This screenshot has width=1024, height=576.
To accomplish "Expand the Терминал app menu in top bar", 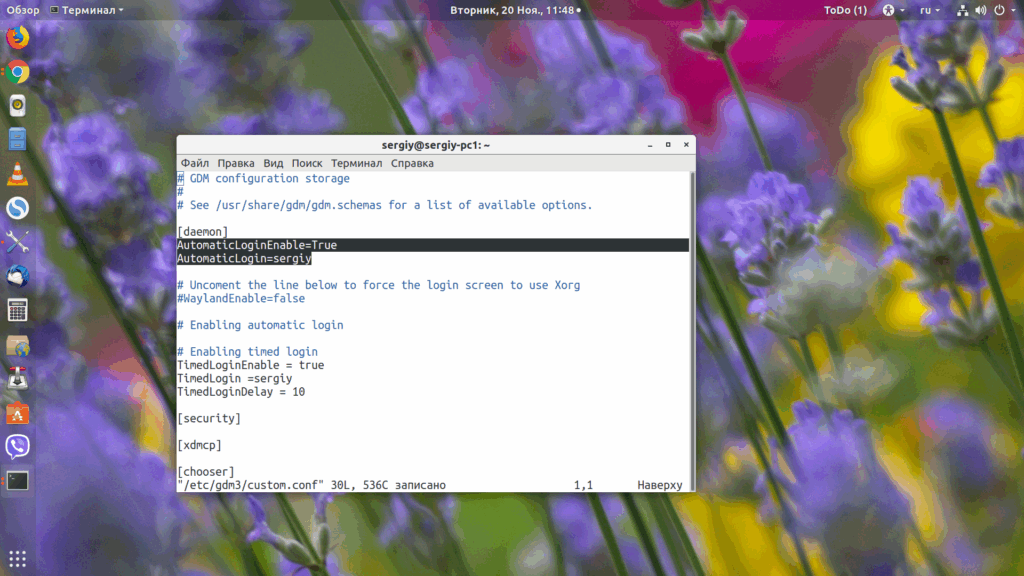I will pyautogui.click(x=87, y=10).
